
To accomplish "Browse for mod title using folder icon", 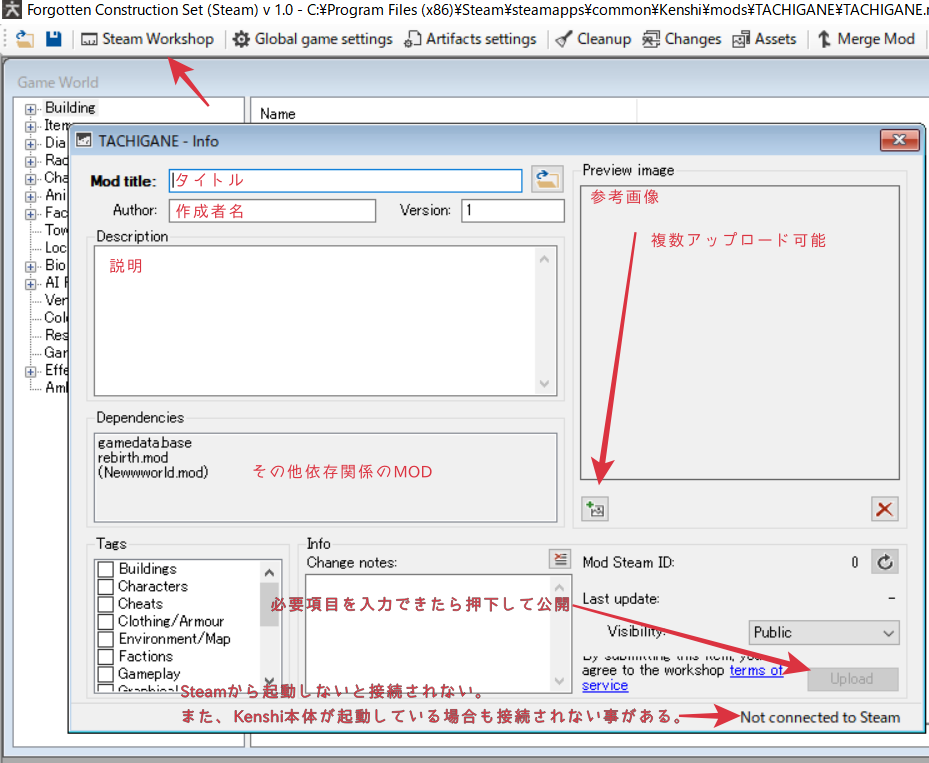I will tap(545, 179).
